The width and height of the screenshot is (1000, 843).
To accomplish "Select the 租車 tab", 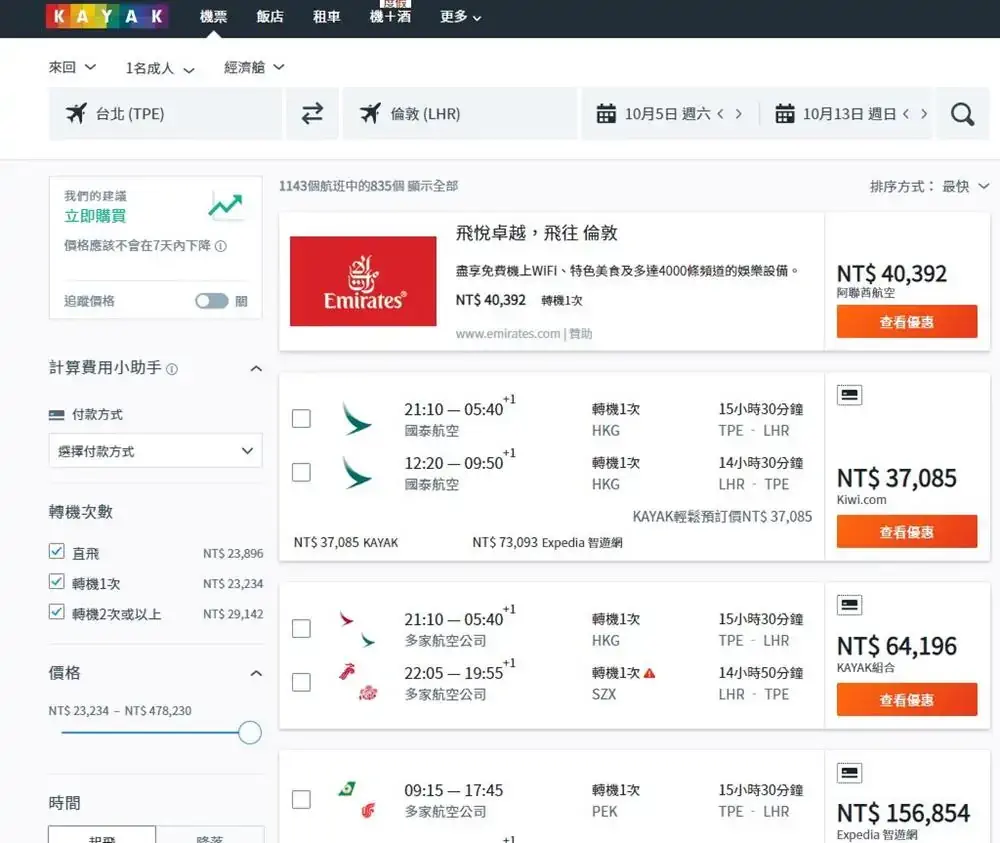I will pyautogui.click(x=327, y=17).
